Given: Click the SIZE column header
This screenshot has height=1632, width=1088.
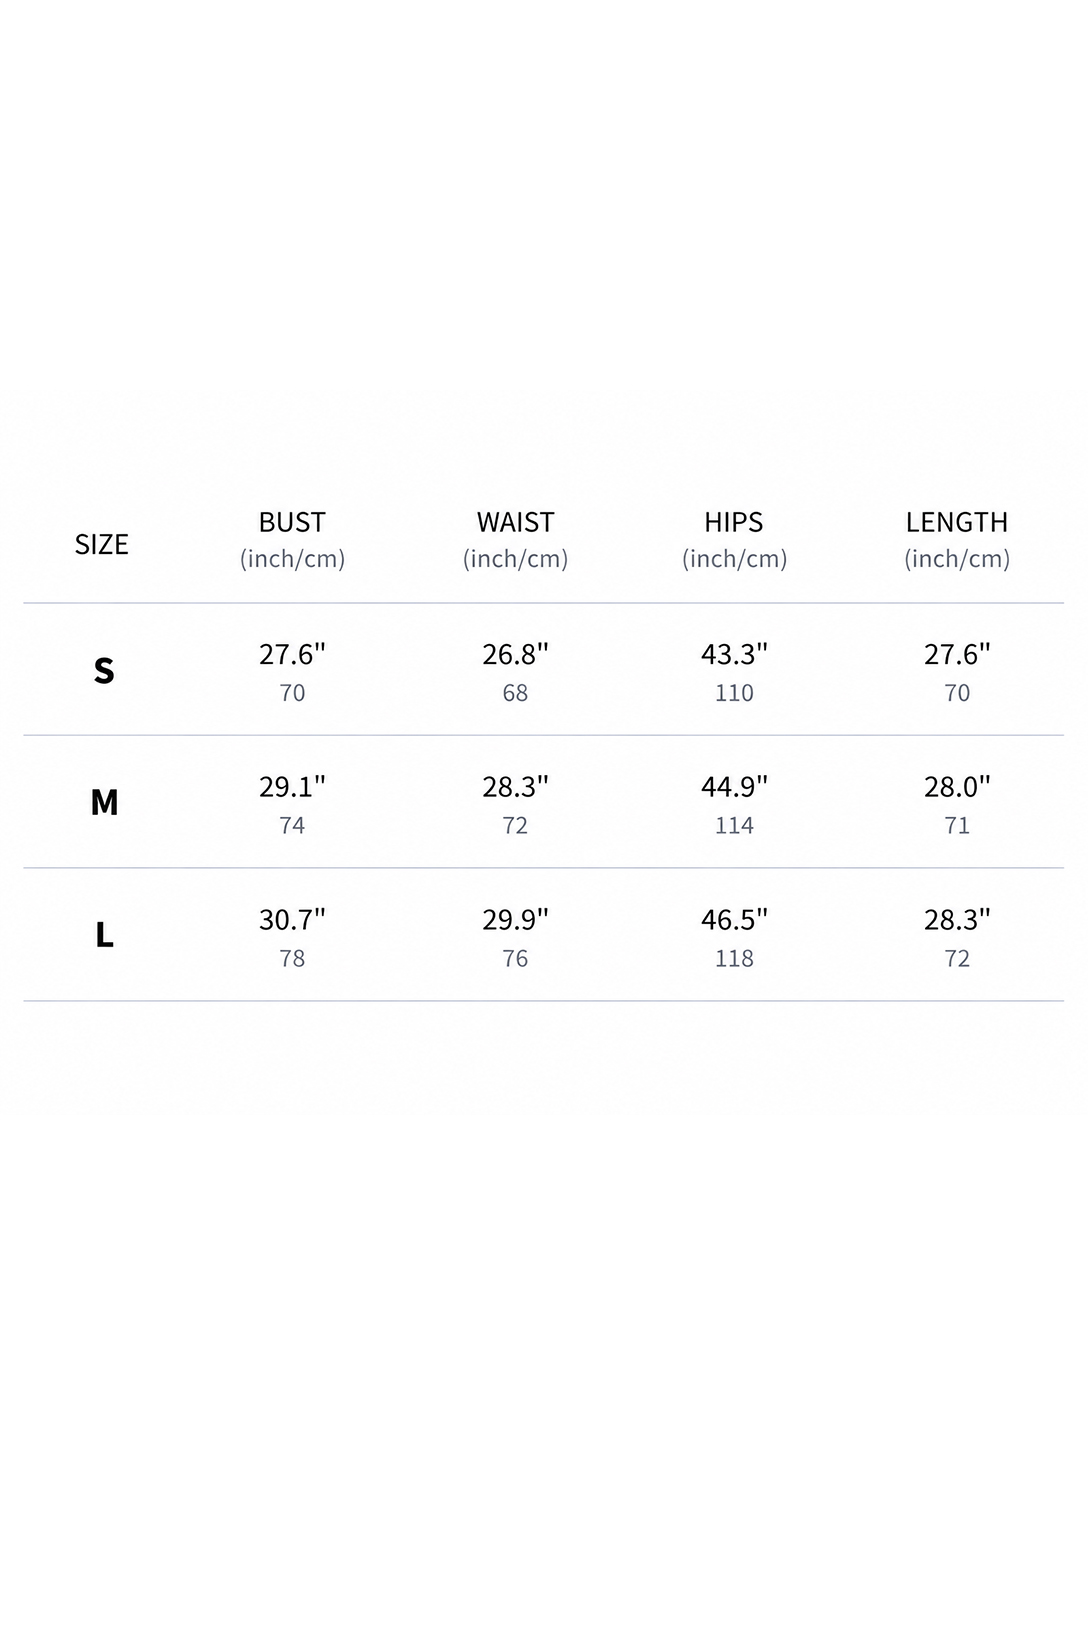Looking at the screenshot, I should point(102,544).
